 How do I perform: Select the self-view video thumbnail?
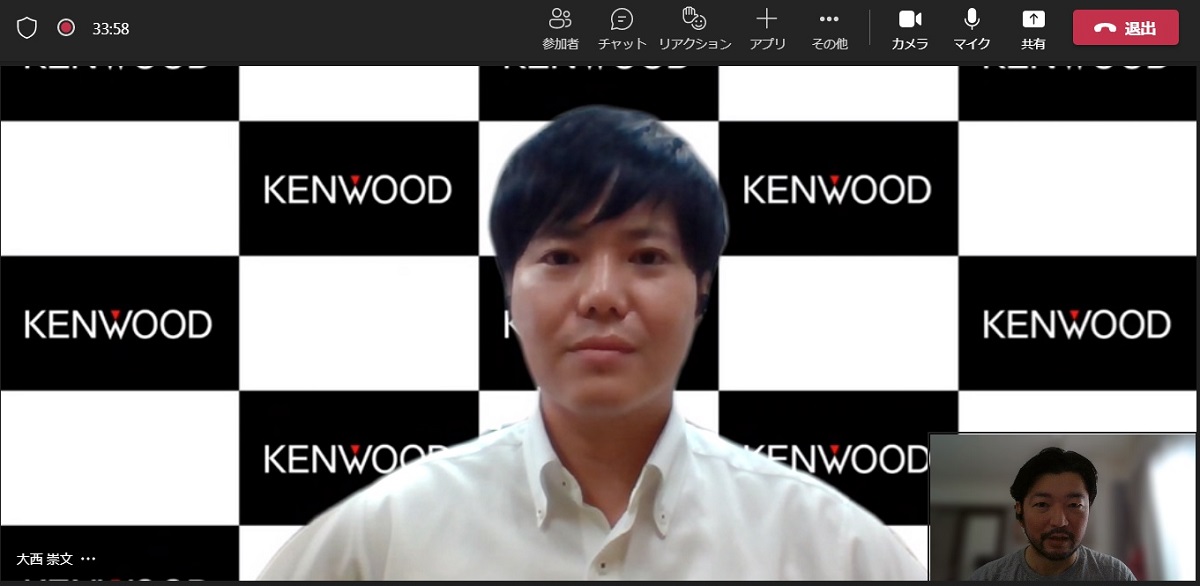pyautogui.click(x=1062, y=507)
